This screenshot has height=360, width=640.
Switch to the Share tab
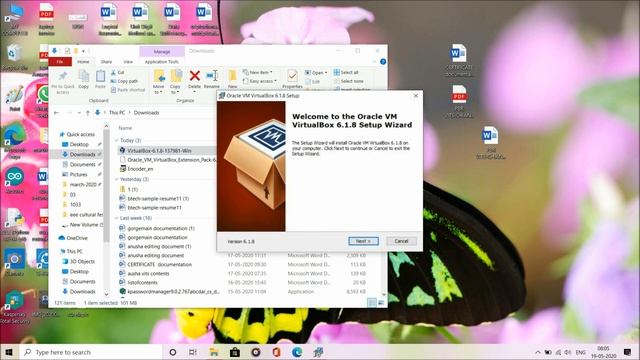pyautogui.click(x=107, y=62)
